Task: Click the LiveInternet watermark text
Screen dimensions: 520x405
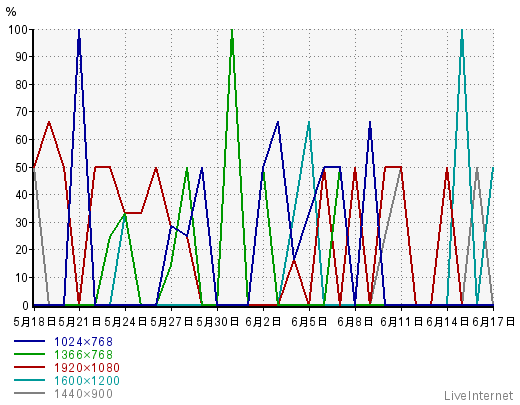Action: click(x=479, y=396)
